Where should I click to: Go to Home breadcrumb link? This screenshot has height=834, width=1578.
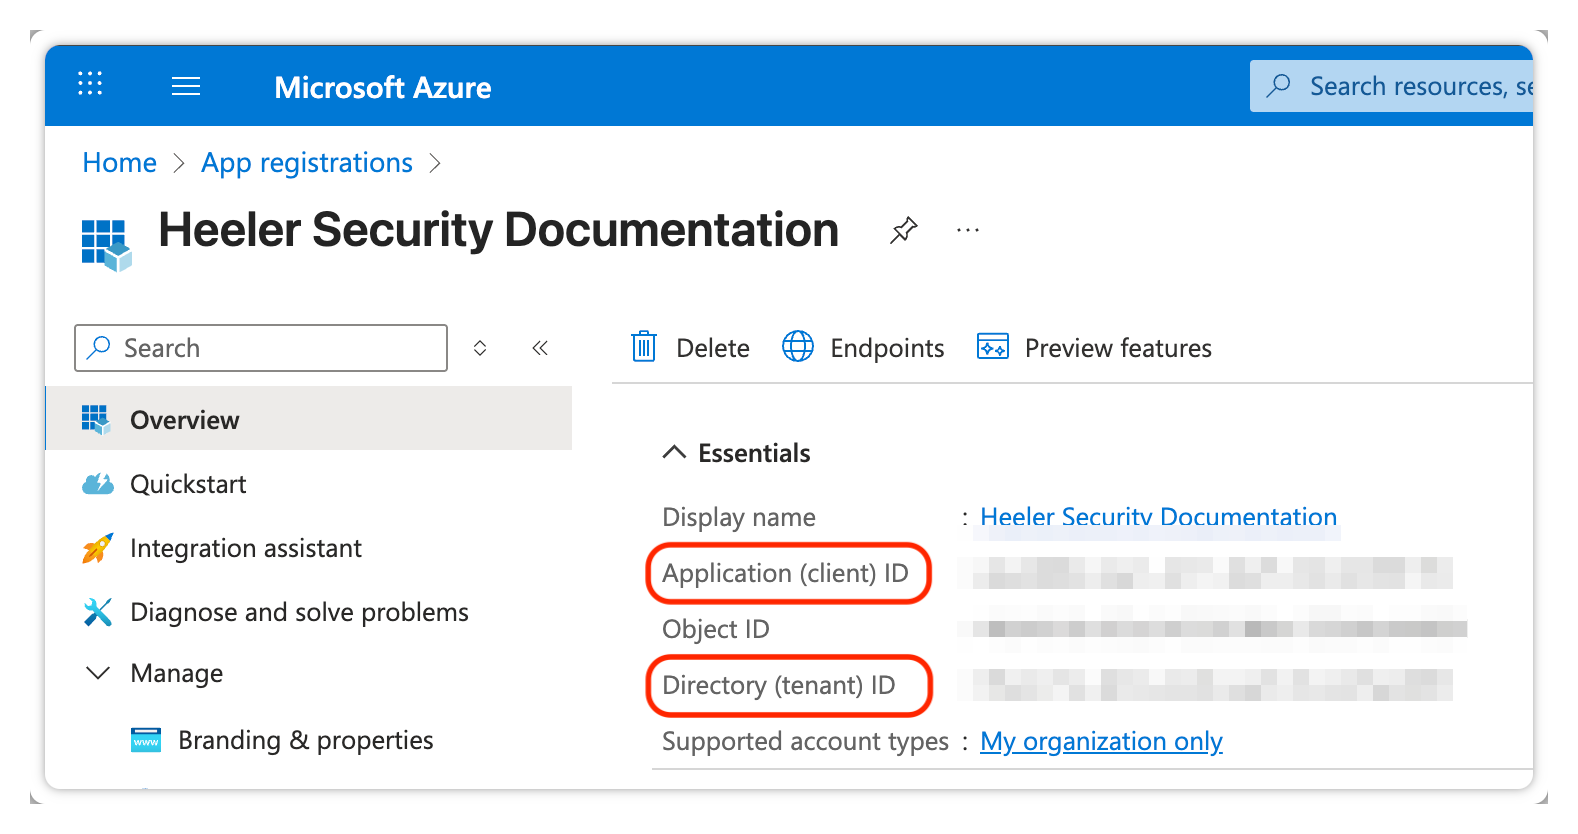point(119,163)
